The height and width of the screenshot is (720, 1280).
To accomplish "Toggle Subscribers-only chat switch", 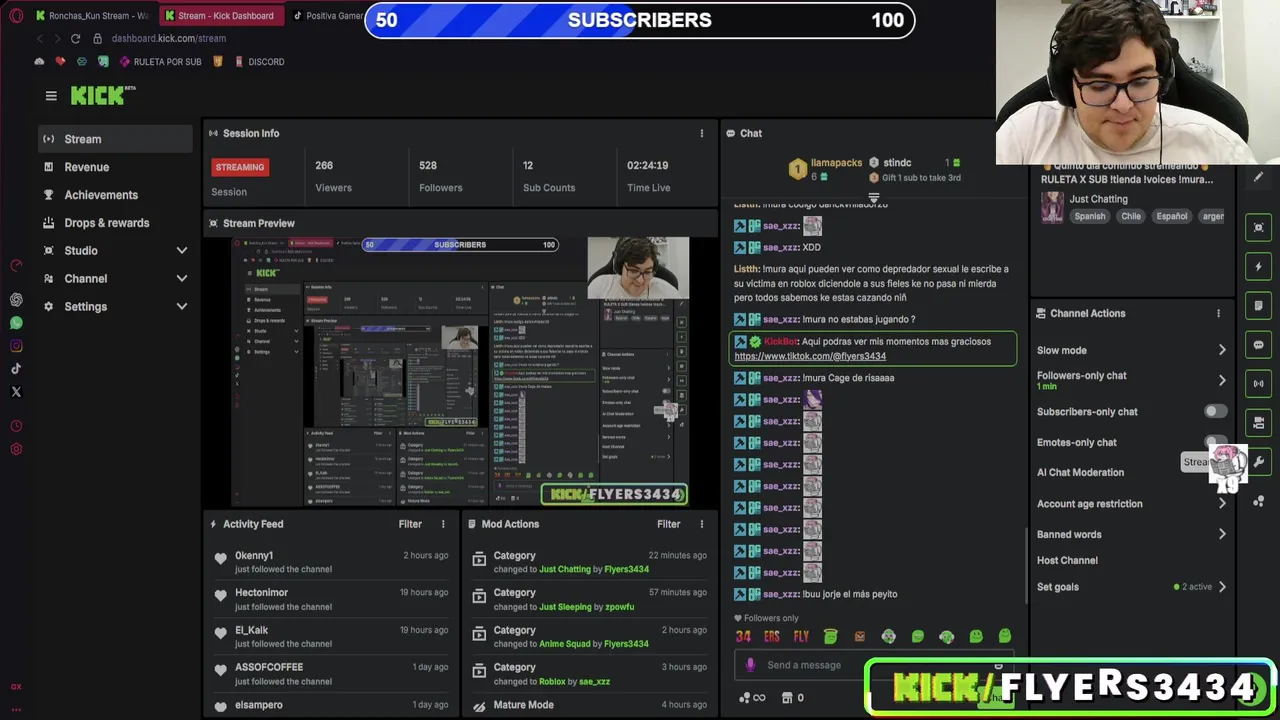I will pos(1215,411).
